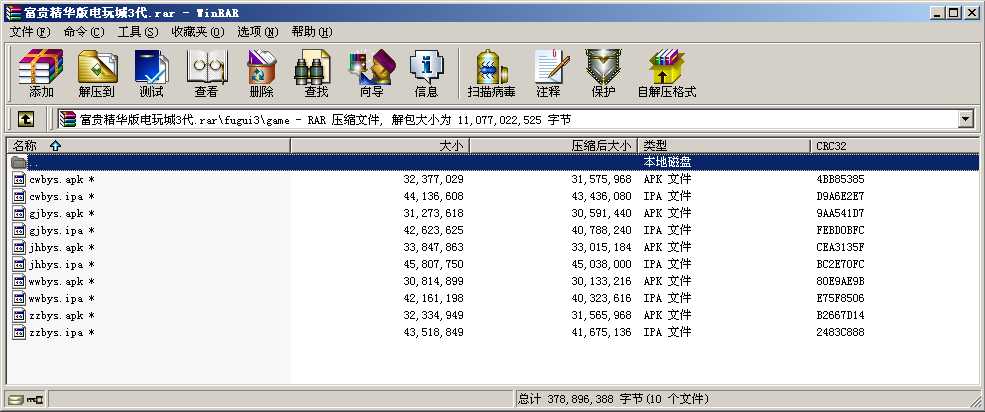
Task: Open the 文件(F) menu
Action: point(29,31)
